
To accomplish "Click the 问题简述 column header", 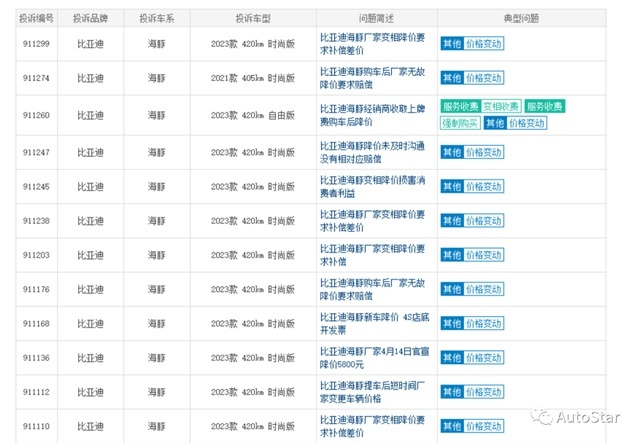I will coord(376,18).
